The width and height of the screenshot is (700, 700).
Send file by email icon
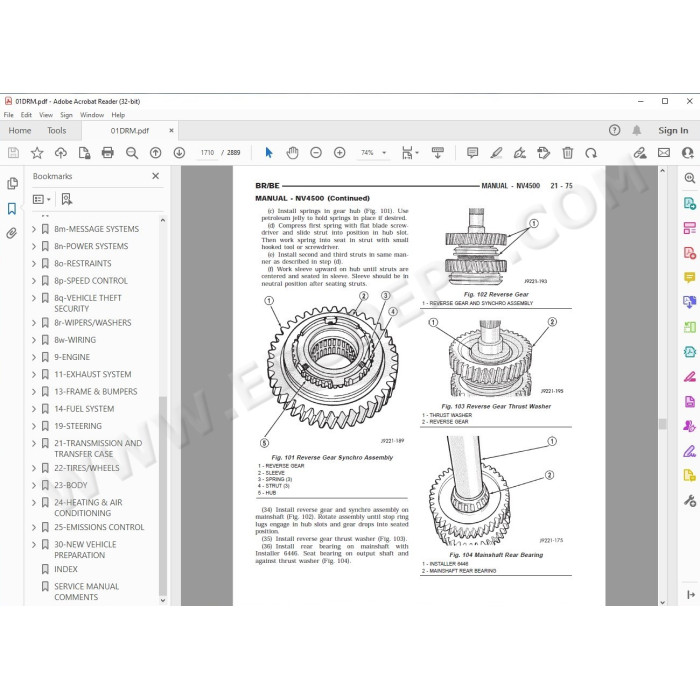(664, 153)
